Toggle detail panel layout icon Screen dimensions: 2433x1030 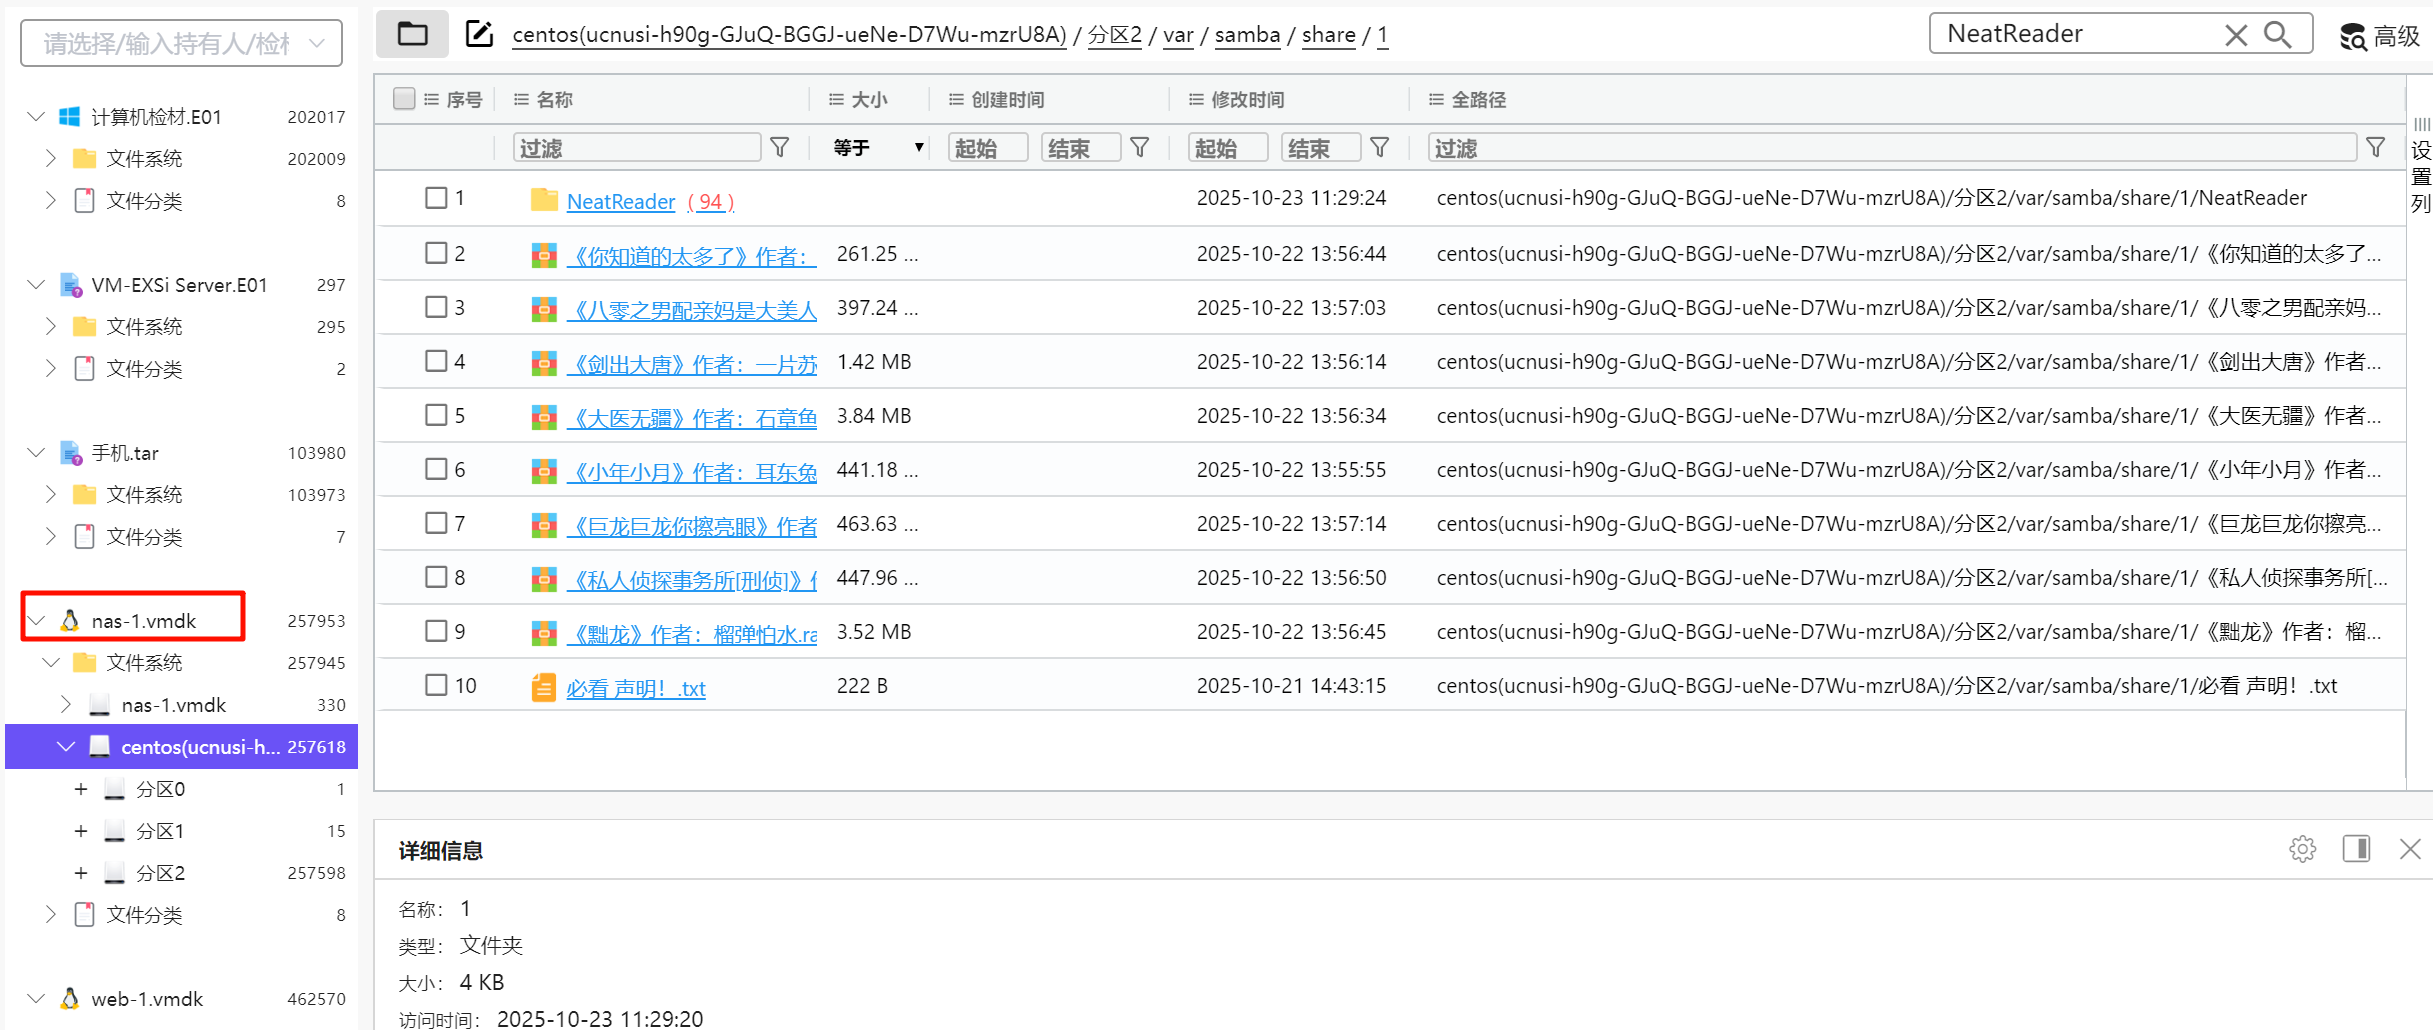[x=2356, y=849]
